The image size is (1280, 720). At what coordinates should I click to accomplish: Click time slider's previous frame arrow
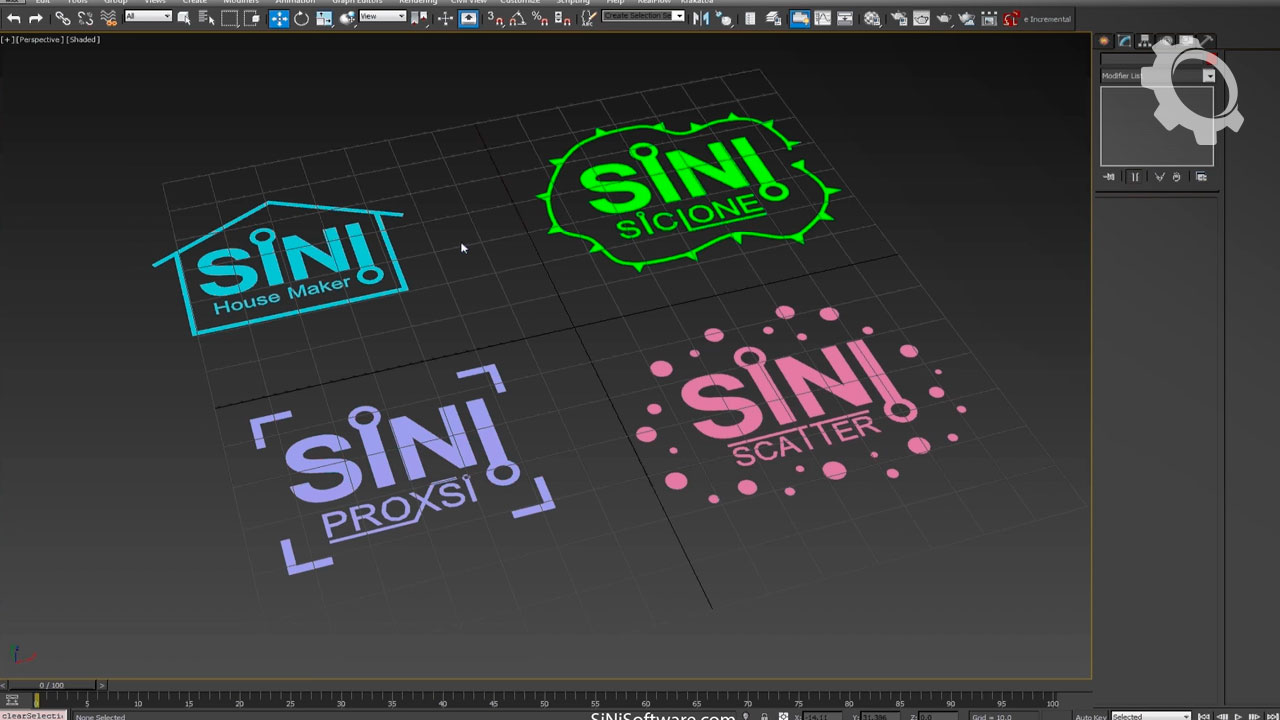(3, 685)
